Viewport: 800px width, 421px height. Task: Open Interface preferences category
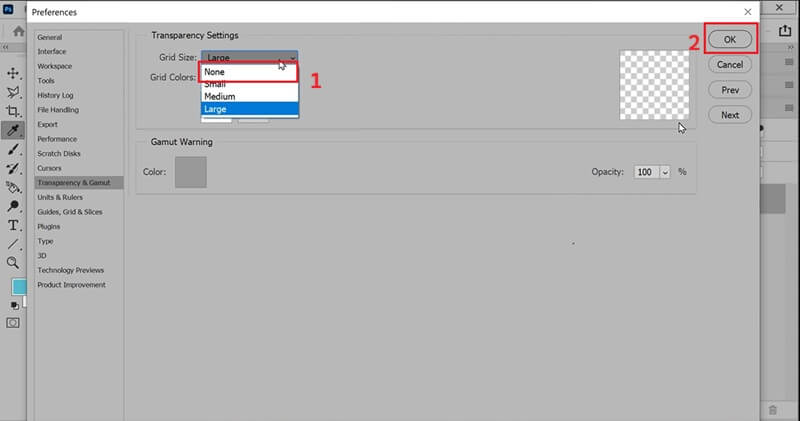point(52,52)
